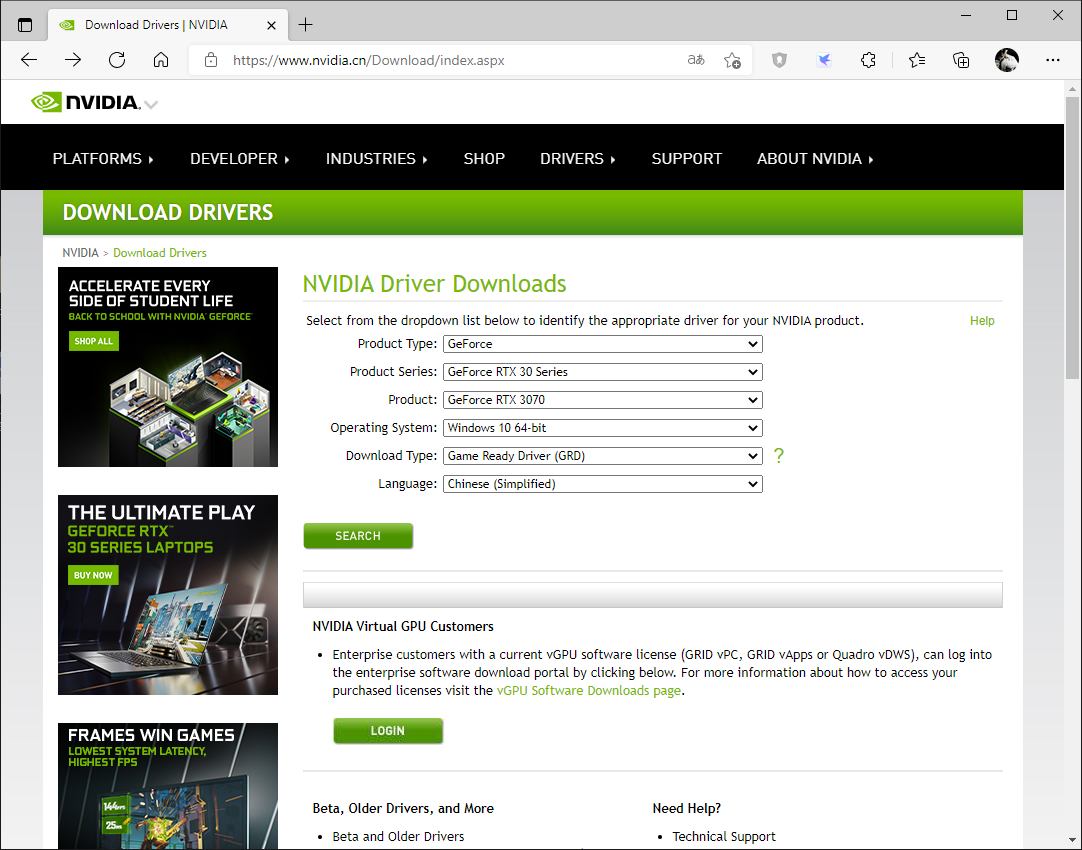Click the browser back arrow
Screen dimensions: 1082x850
point(29,60)
